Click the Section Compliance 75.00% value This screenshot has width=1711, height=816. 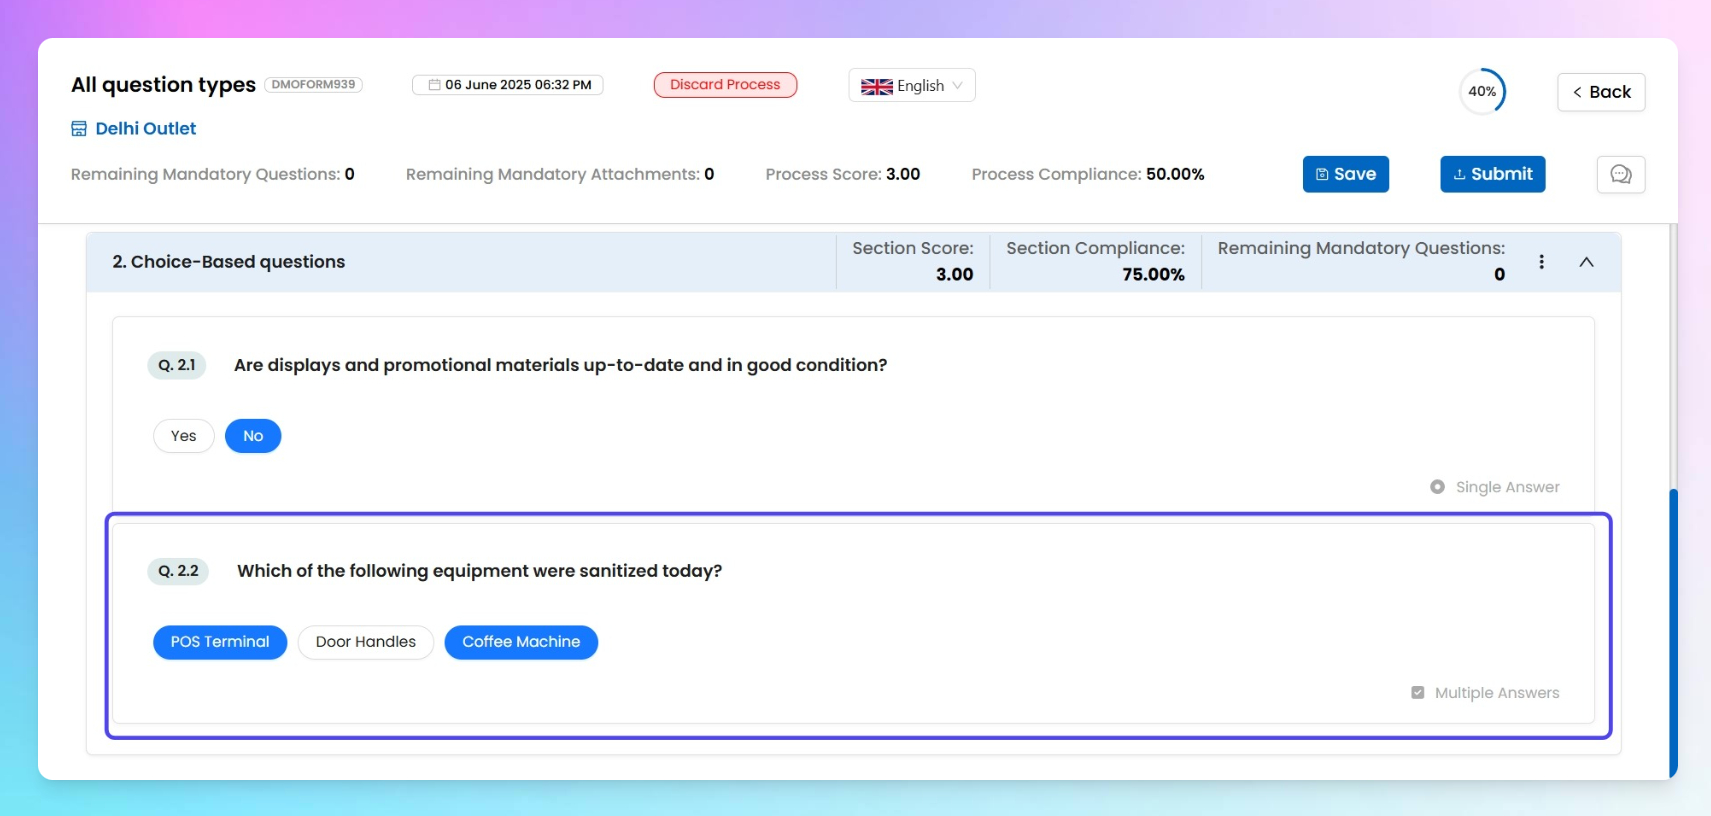tap(1153, 274)
